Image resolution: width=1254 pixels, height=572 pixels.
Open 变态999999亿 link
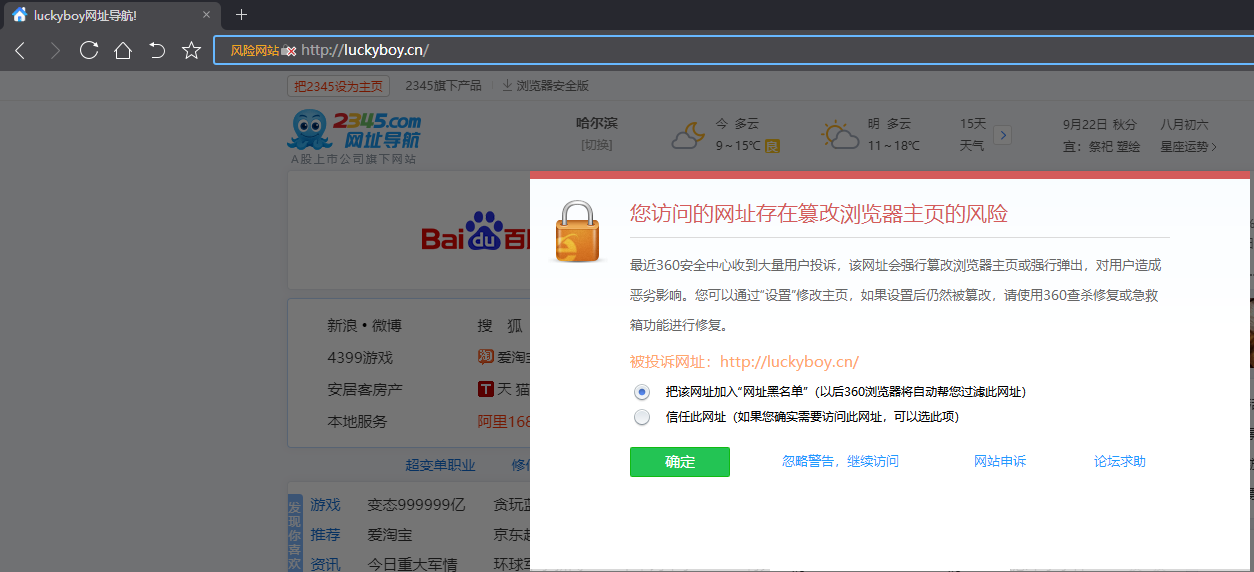click(x=416, y=505)
